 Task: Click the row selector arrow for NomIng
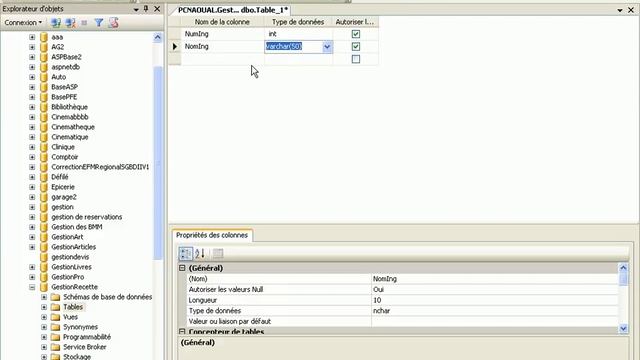pyautogui.click(x=175, y=47)
